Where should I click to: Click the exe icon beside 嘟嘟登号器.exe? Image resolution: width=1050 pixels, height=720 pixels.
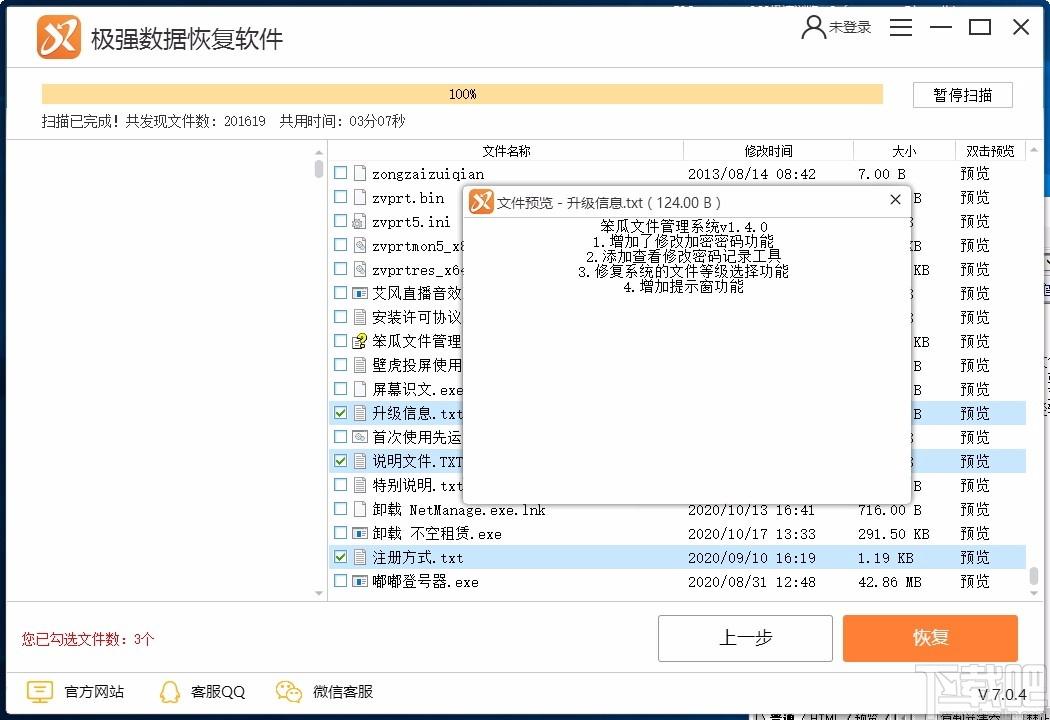pos(360,582)
